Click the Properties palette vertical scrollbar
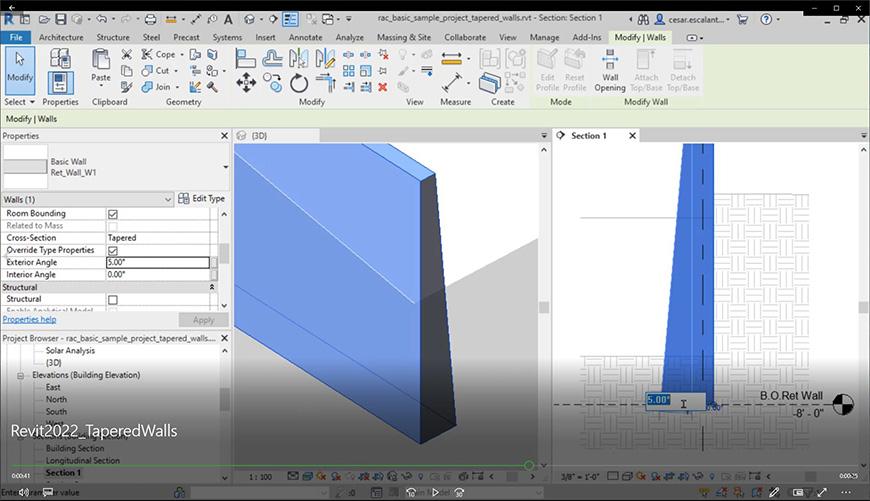The height and width of the screenshot is (501, 870). pos(224,254)
